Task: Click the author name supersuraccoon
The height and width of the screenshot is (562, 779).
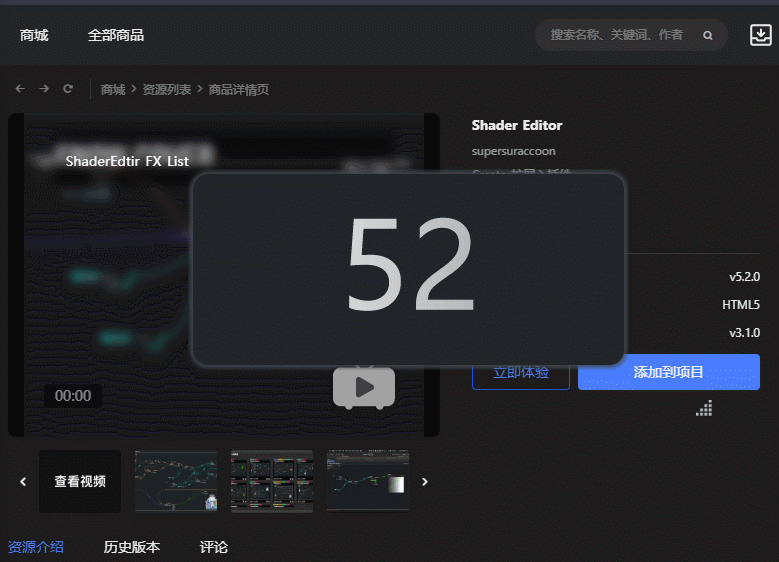Action: tap(514, 151)
